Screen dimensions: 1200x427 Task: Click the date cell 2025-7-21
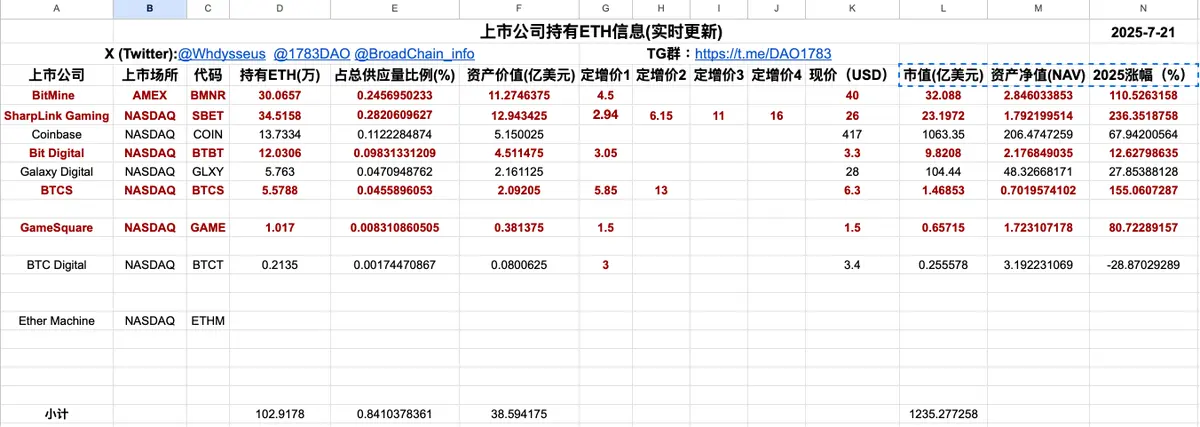[x=1145, y=32]
